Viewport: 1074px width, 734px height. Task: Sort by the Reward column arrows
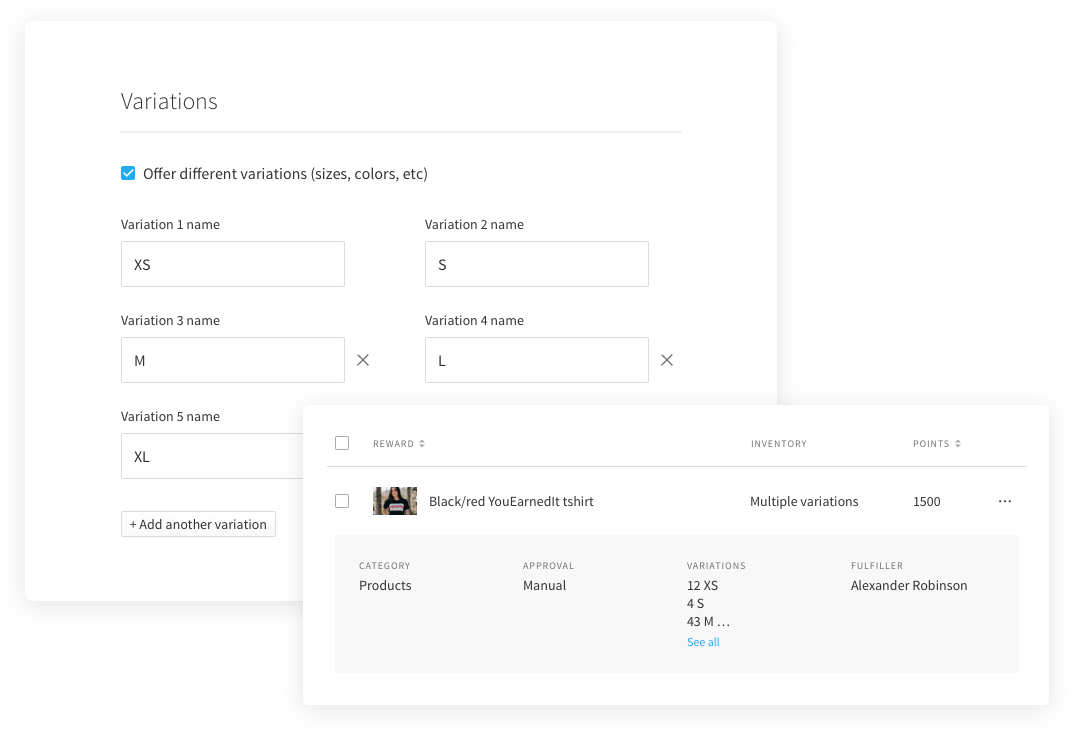[422, 444]
